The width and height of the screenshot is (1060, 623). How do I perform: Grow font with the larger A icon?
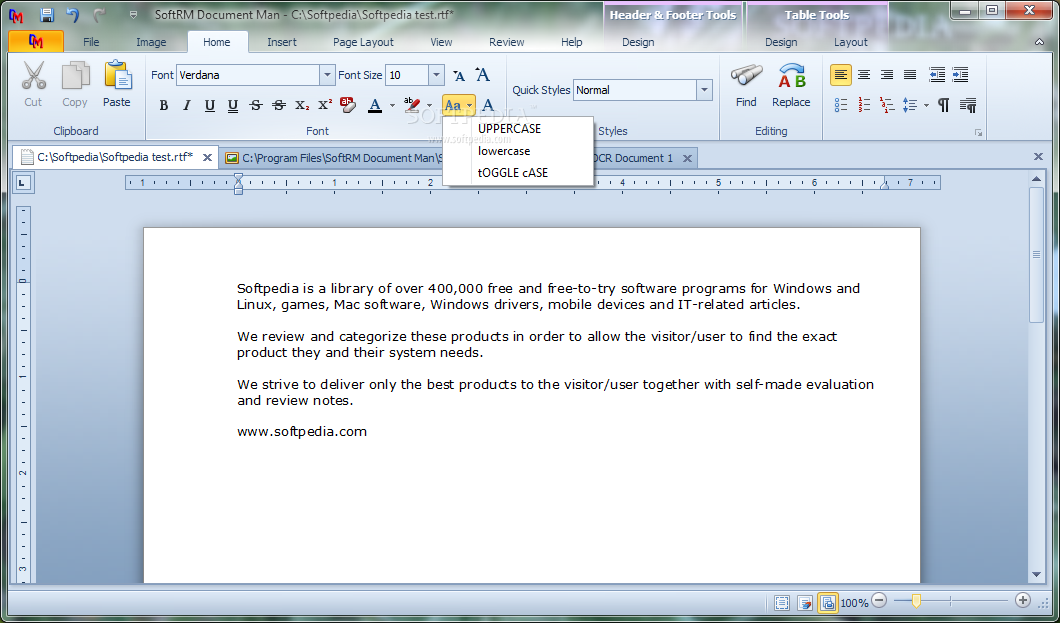pos(482,74)
